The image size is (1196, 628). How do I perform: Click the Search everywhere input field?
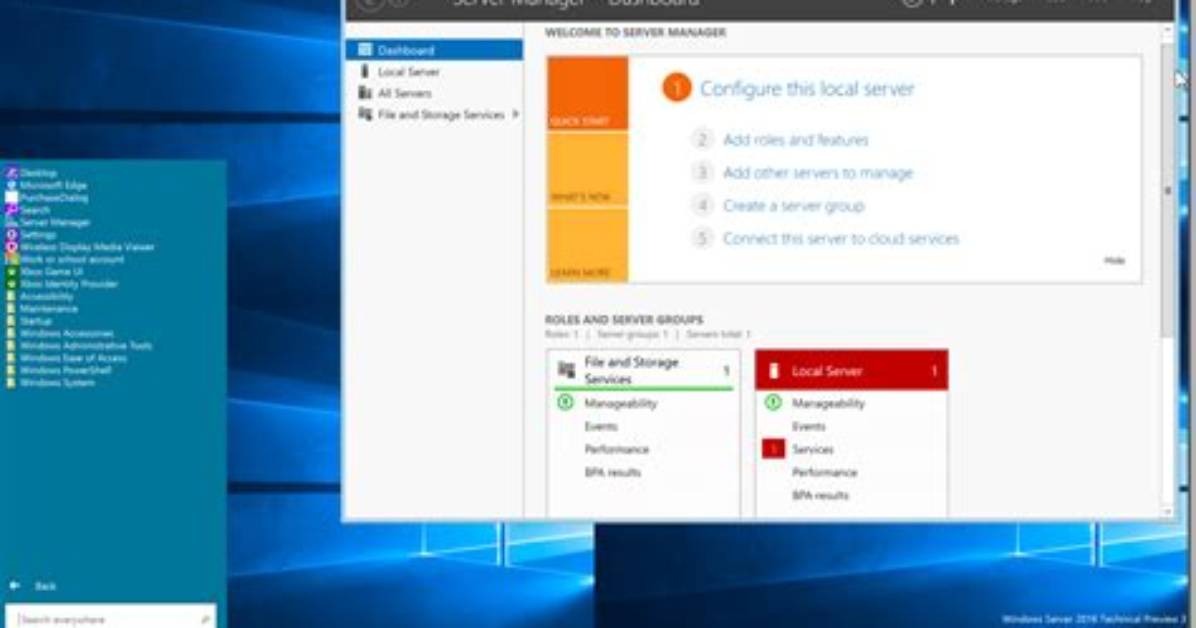coord(111,618)
